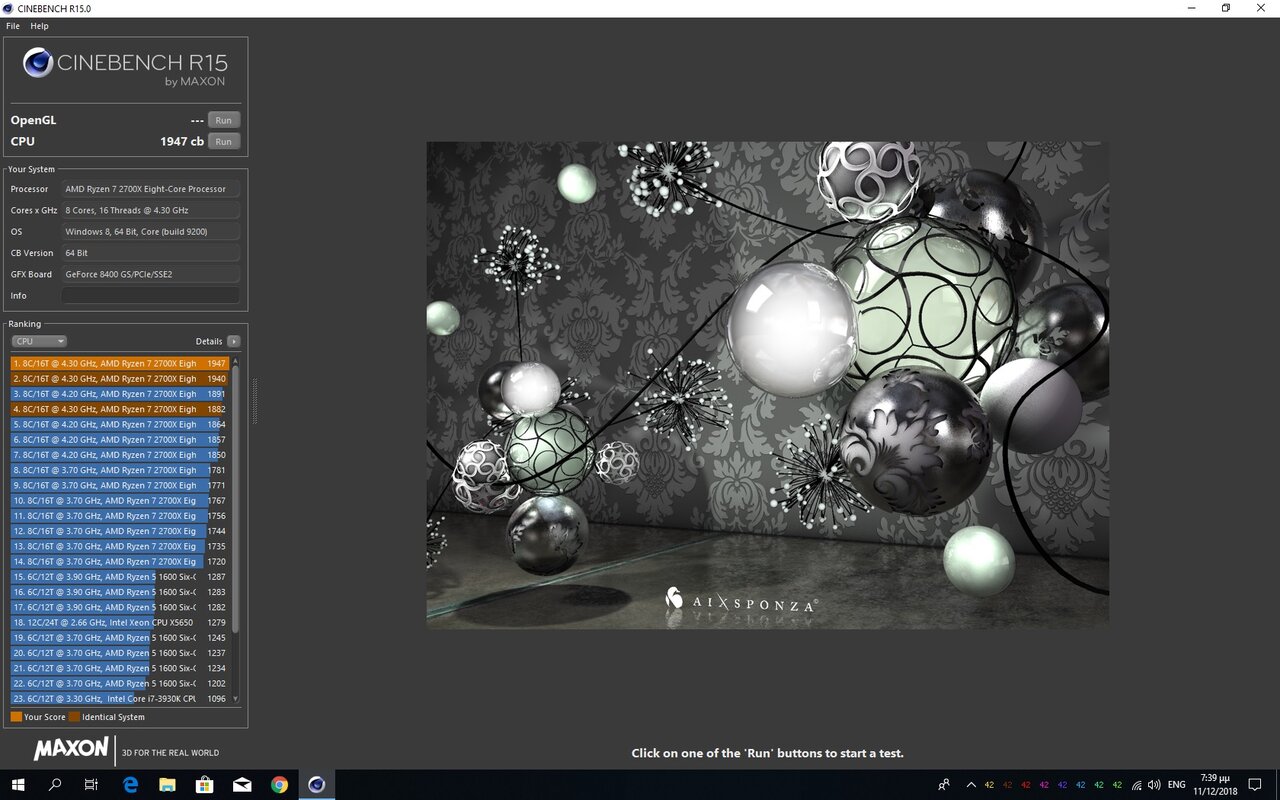Select the Intel Core i7-3930K ranking row
Screen dimensions: 1280x800
click(120, 699)
